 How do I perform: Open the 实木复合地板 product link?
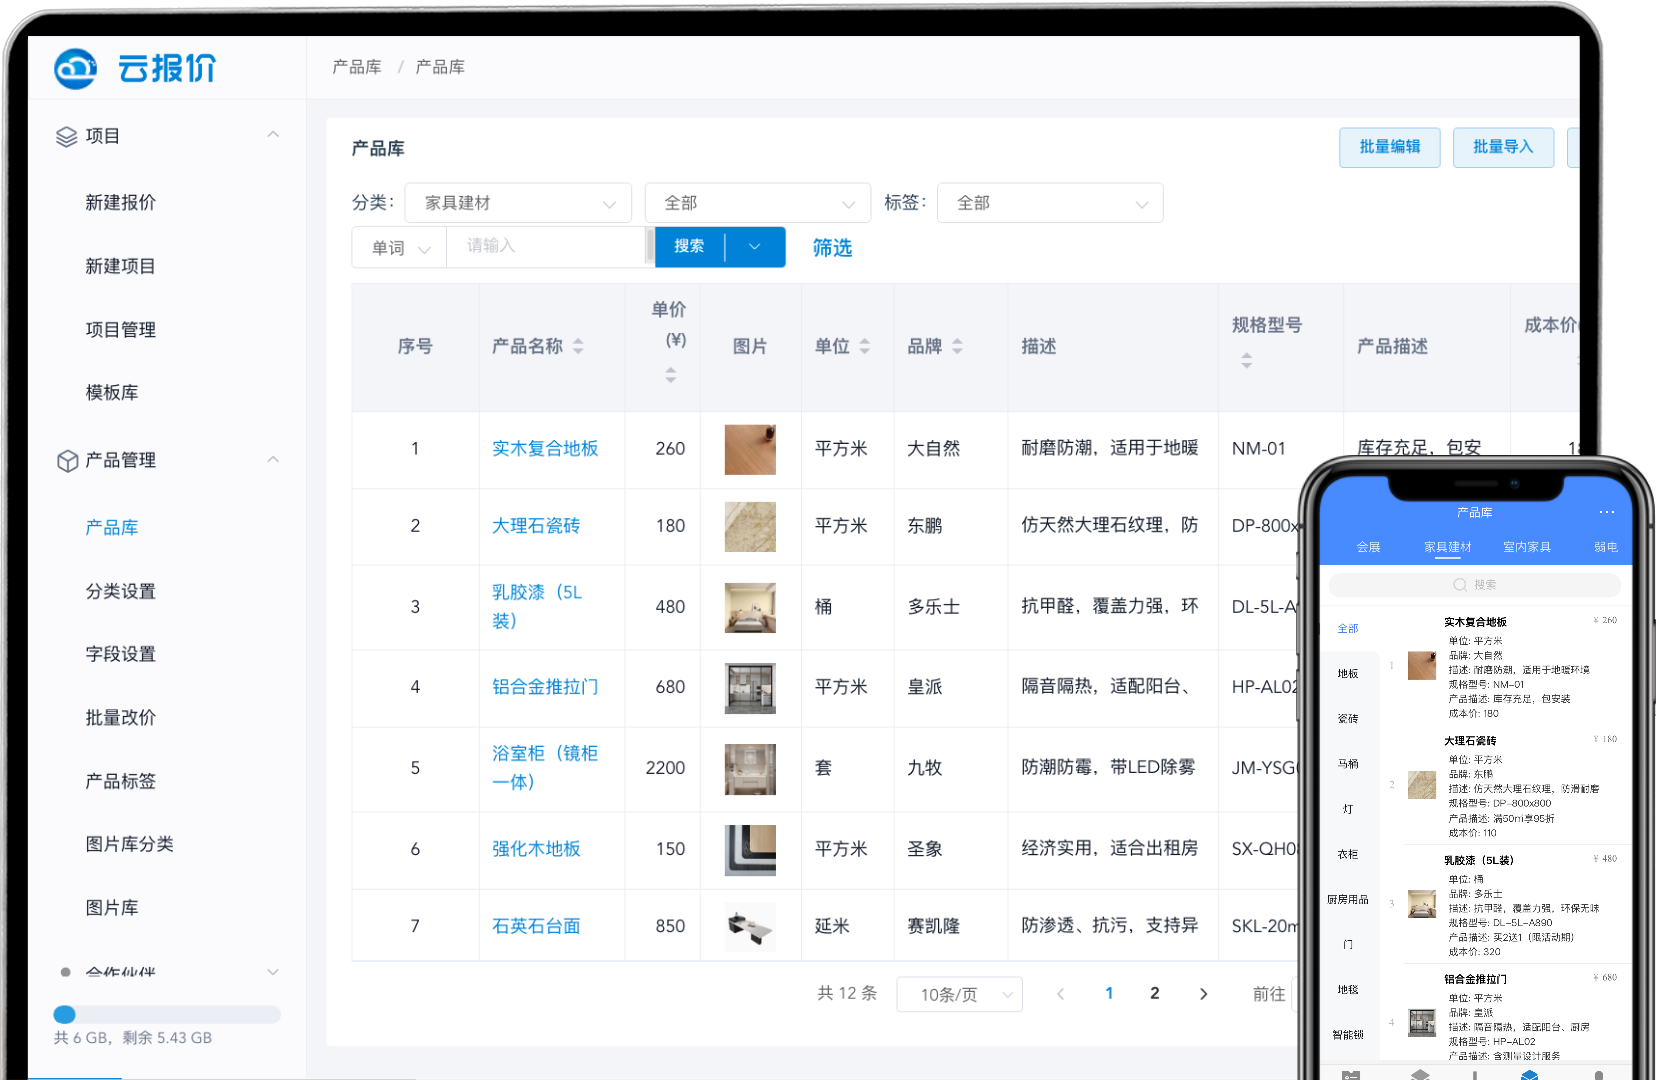(x=545, y=449)
